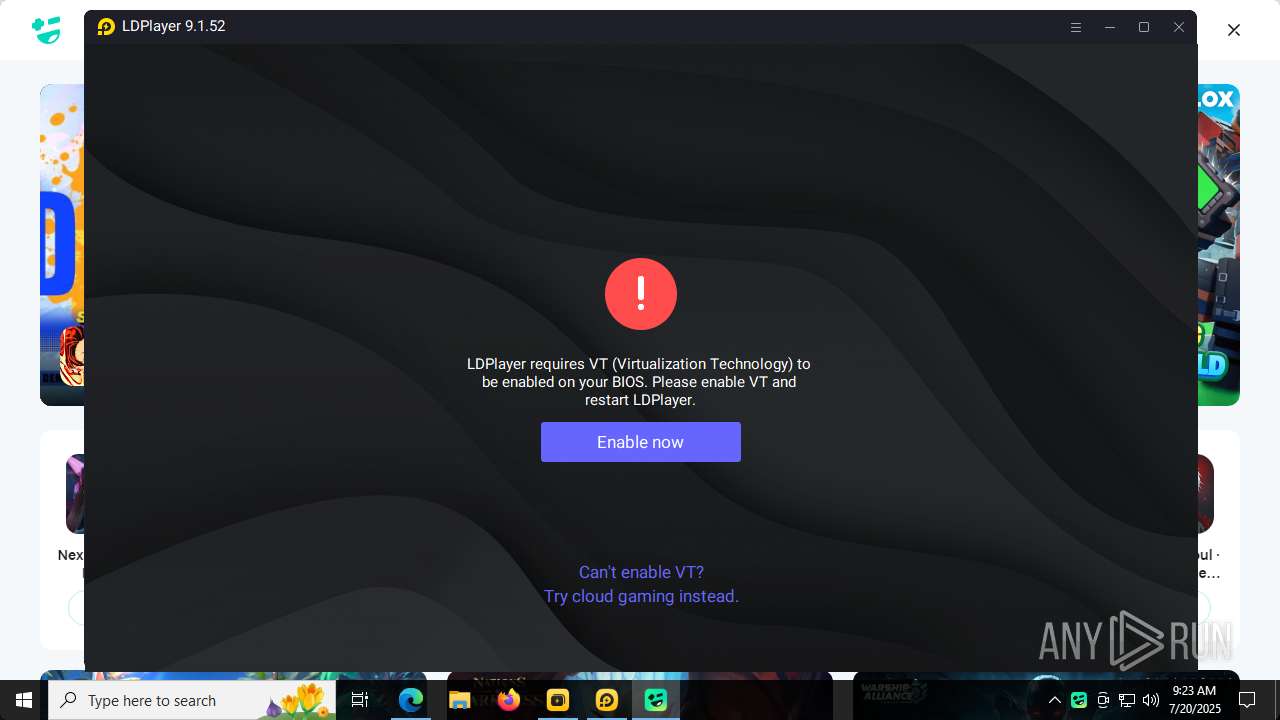Open the Windows Start menu
This screenshot has height=720, width=1280.
click(24, 700)
